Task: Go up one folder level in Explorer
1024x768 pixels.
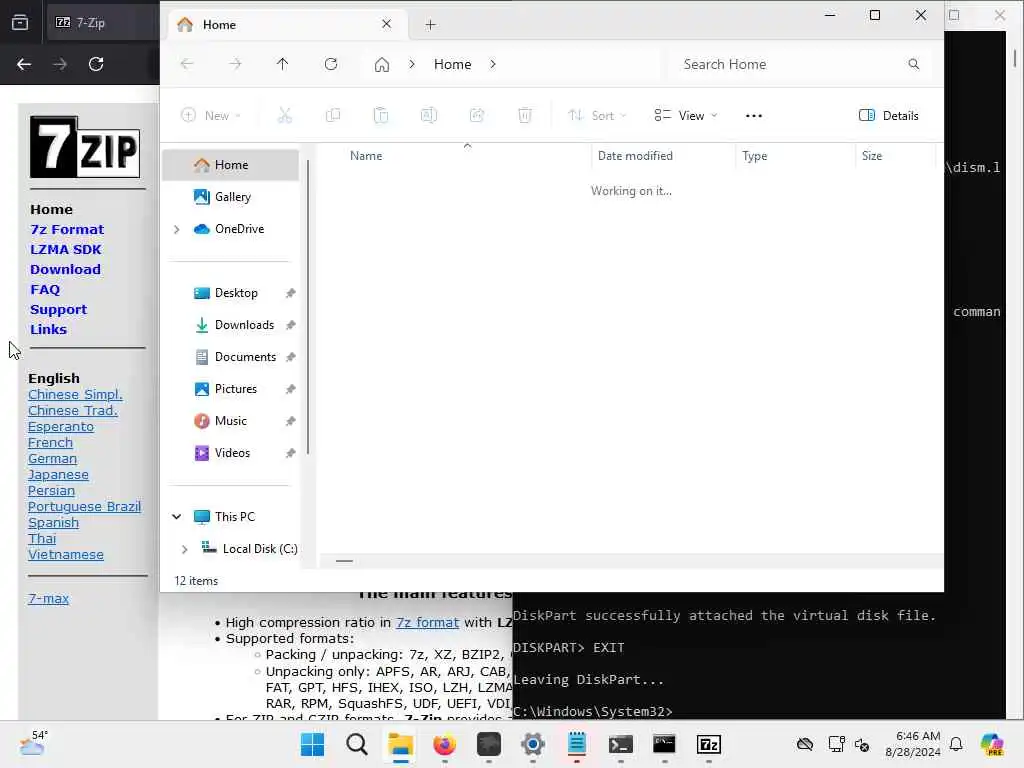Action: [282, 64]
